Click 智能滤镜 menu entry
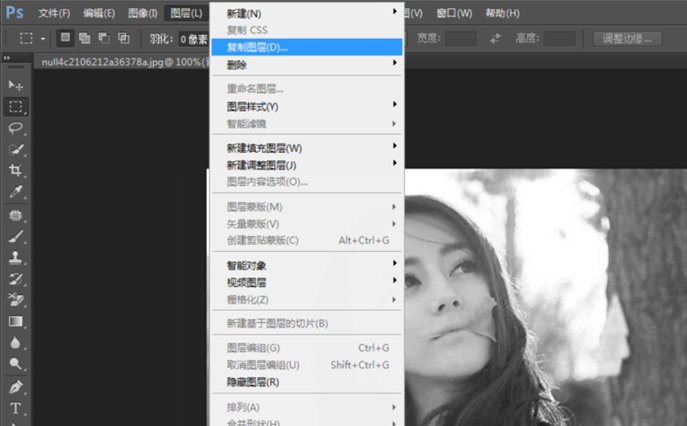The image size is (687, 426). [x=307, y=124]
